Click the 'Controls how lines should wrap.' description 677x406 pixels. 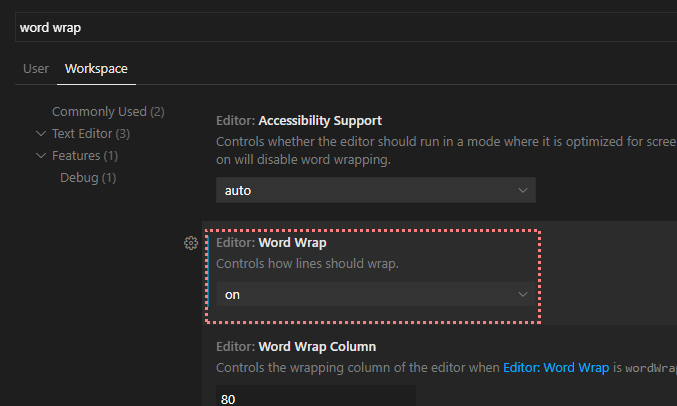pos(307,263)
